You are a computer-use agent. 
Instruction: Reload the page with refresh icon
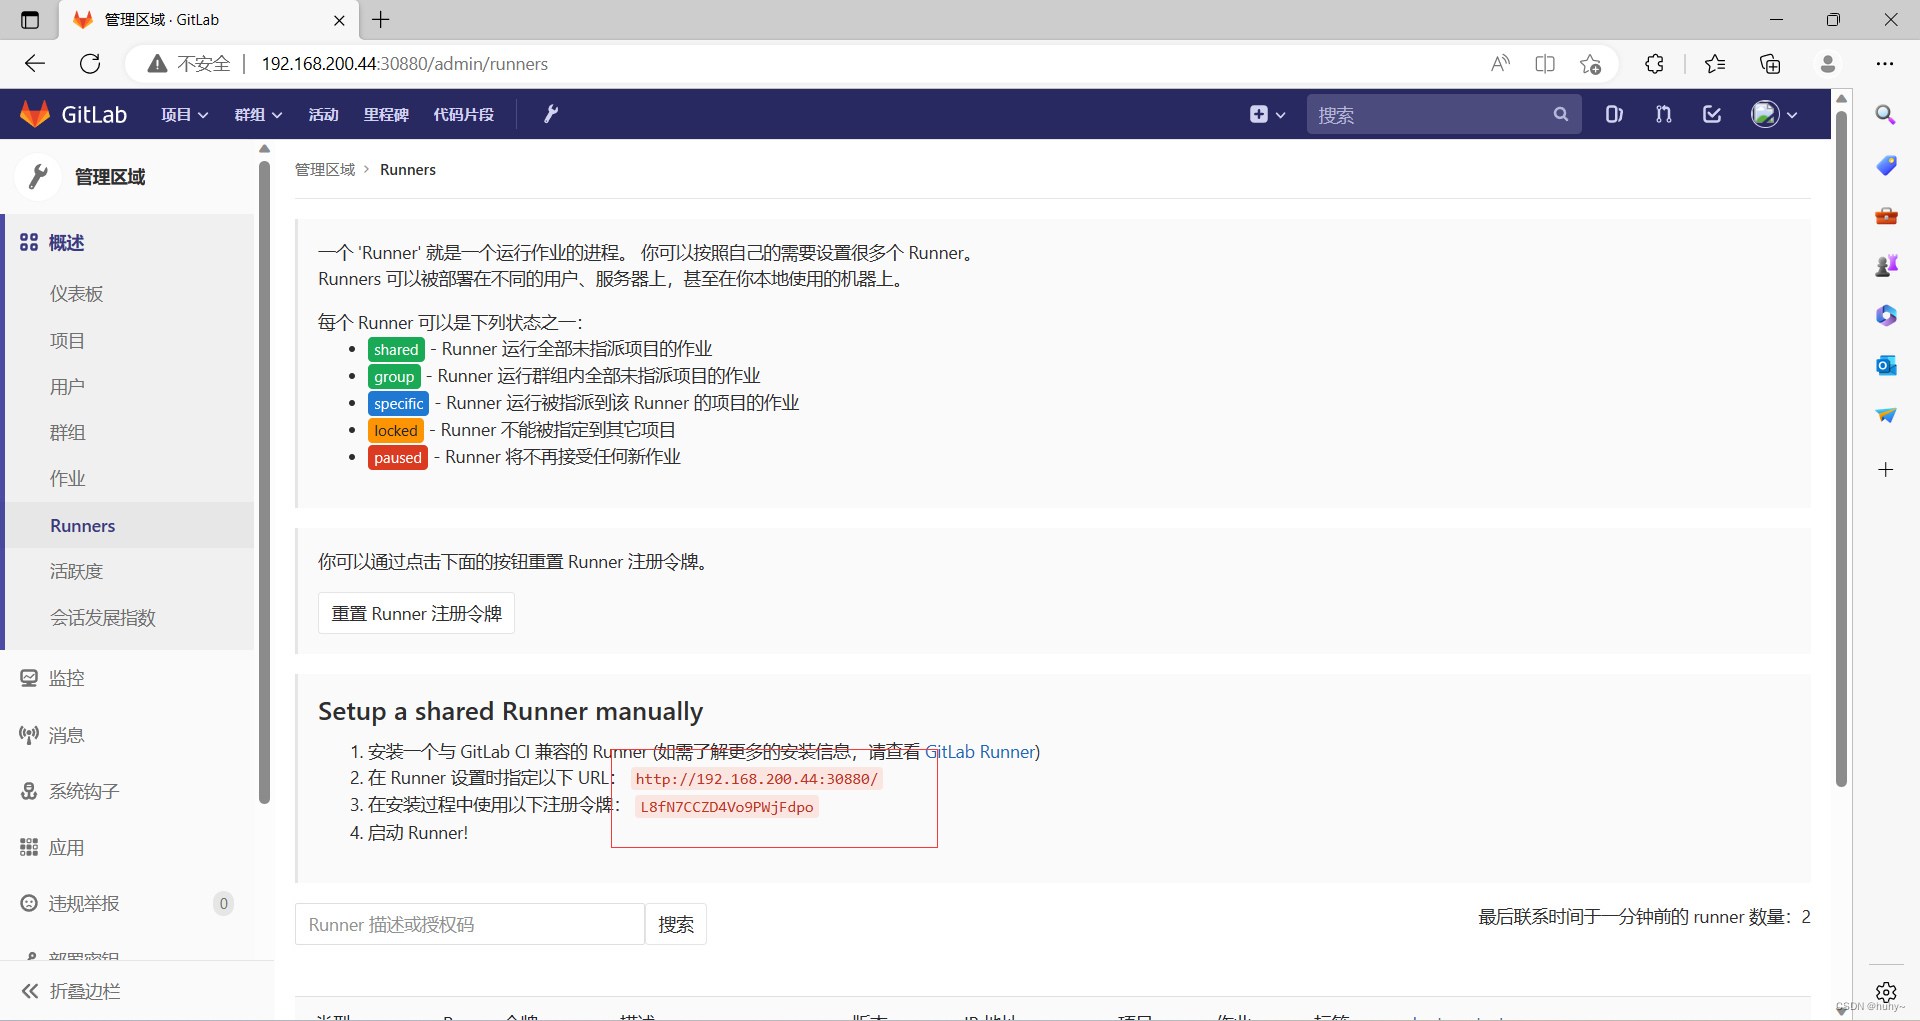click(90, 64)
